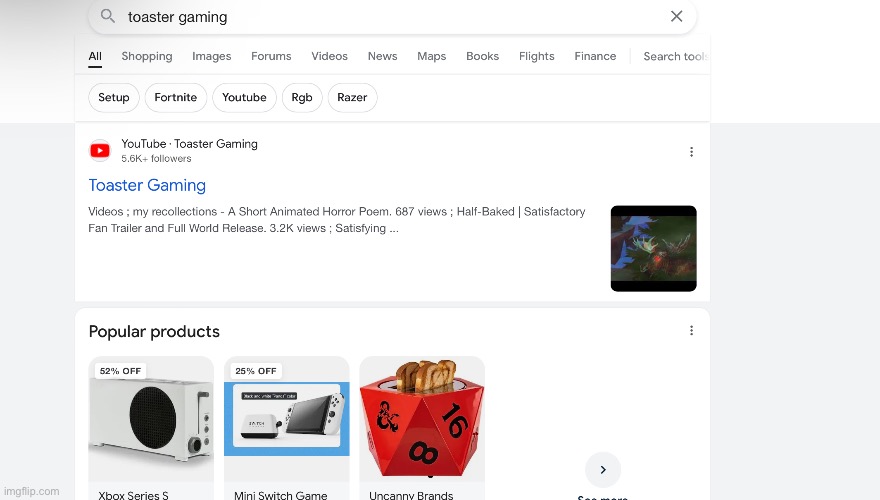Click the red D20 dice toaster image
The height and width of the screenshot is (500, 880).
422,419
